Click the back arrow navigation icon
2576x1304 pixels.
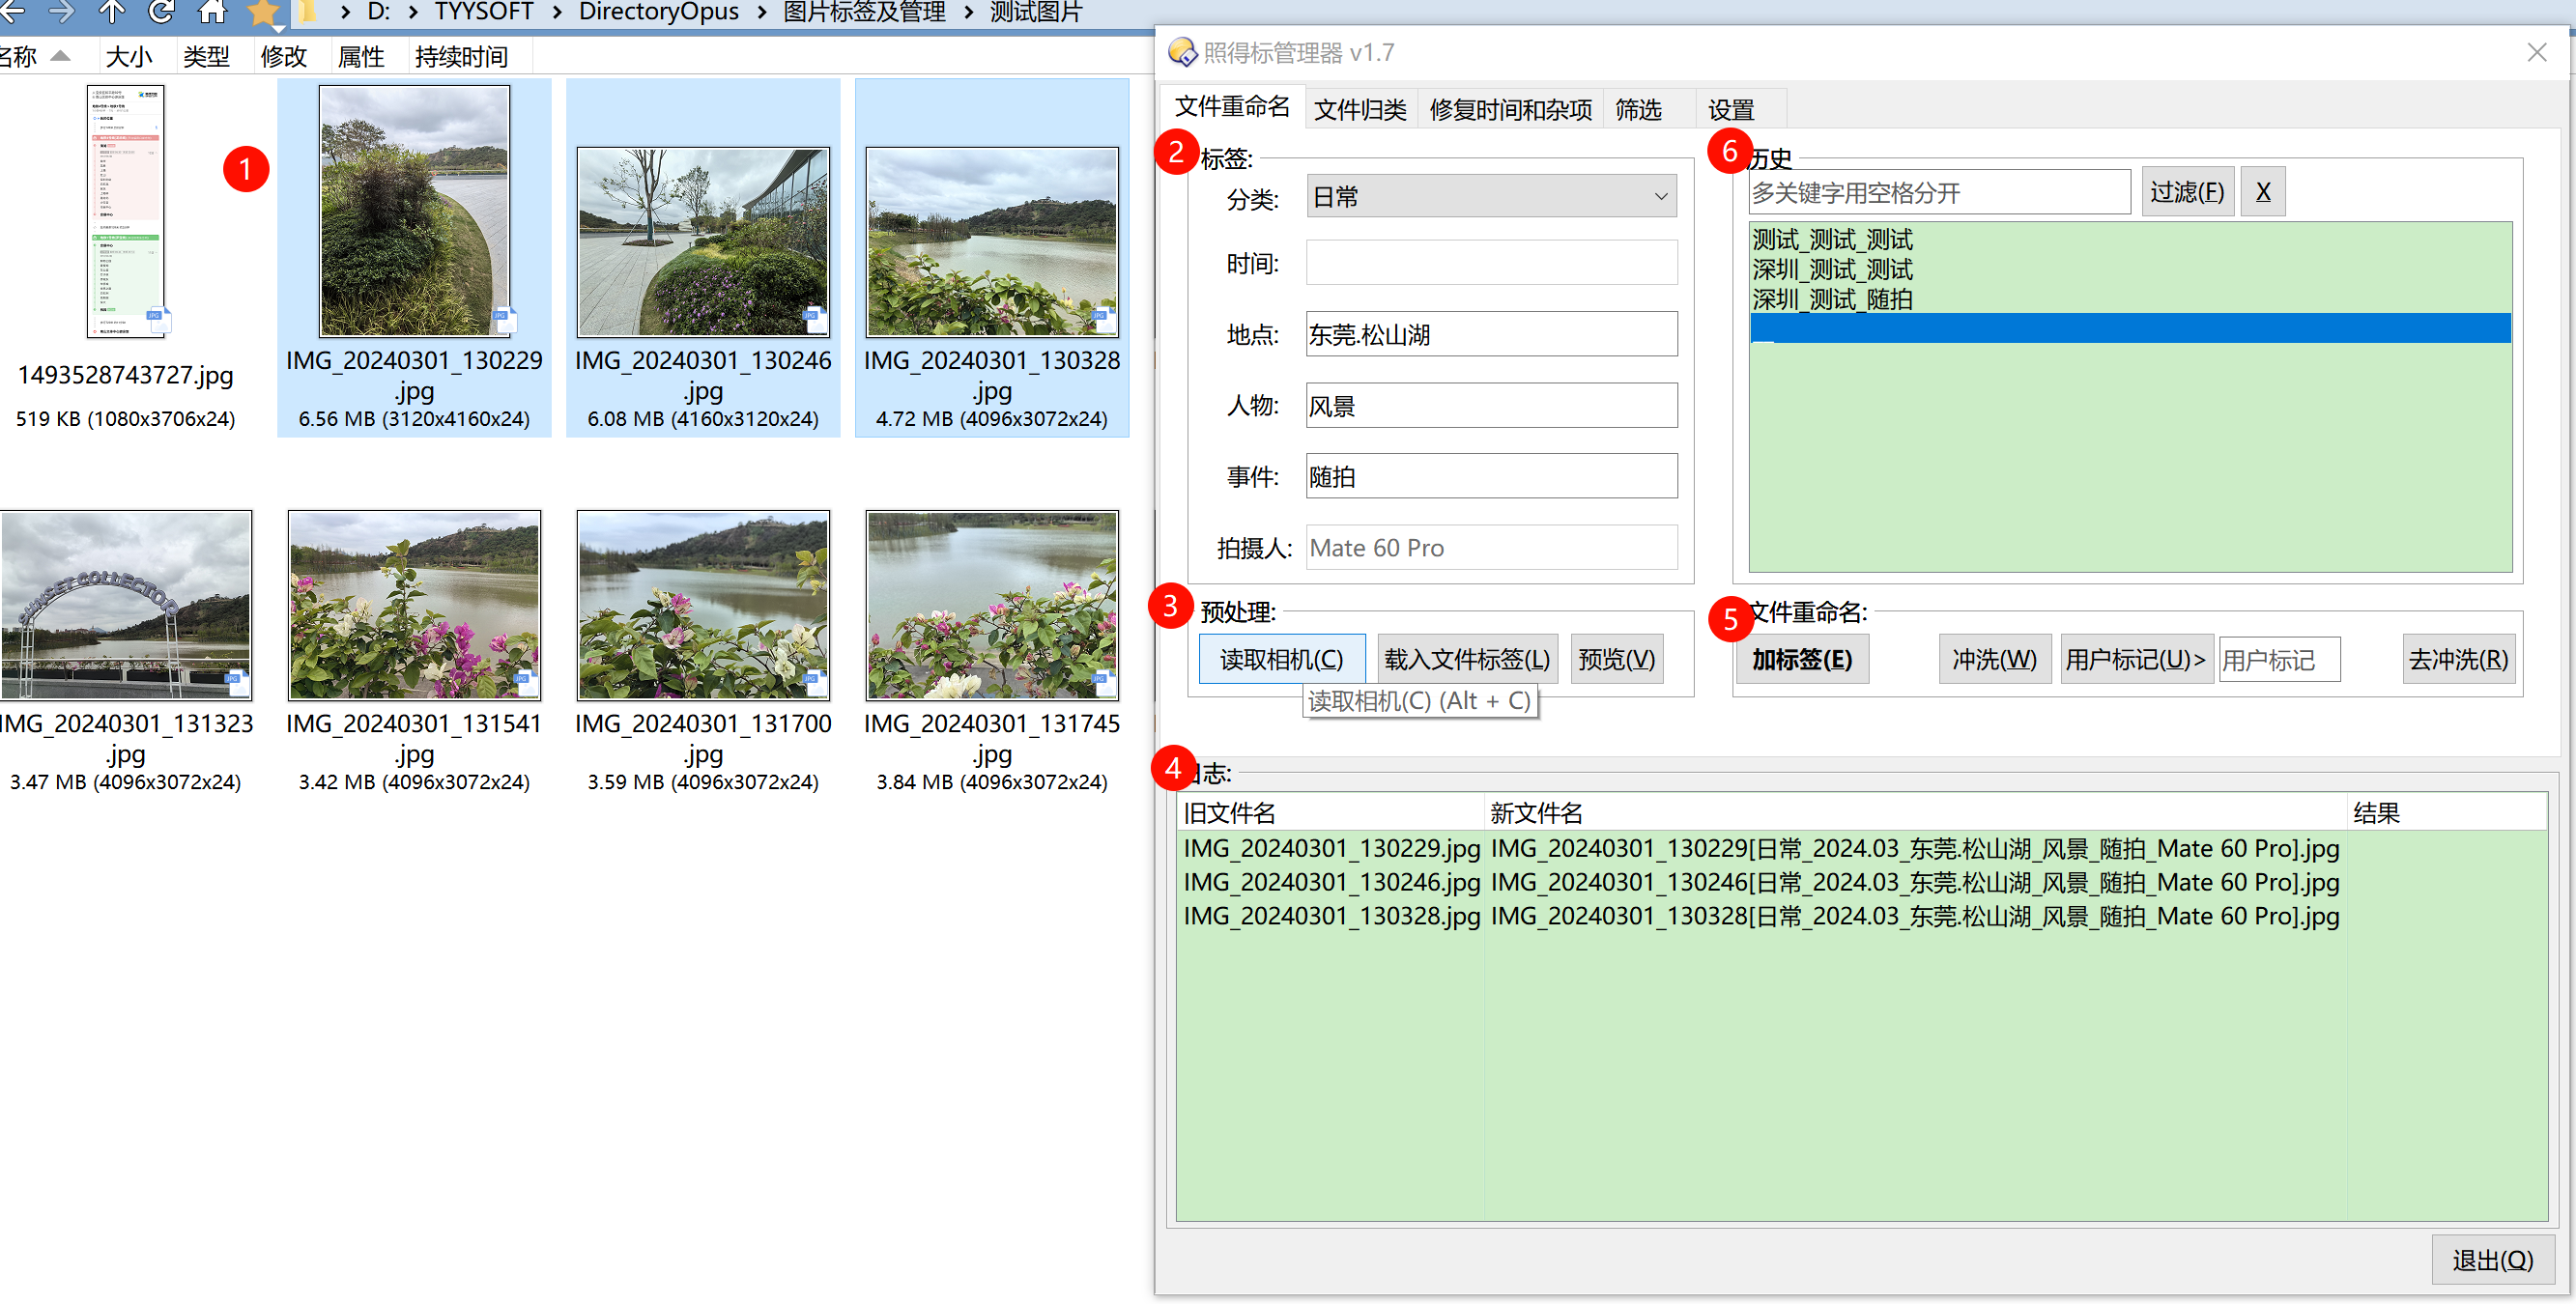tap(12, 11)
